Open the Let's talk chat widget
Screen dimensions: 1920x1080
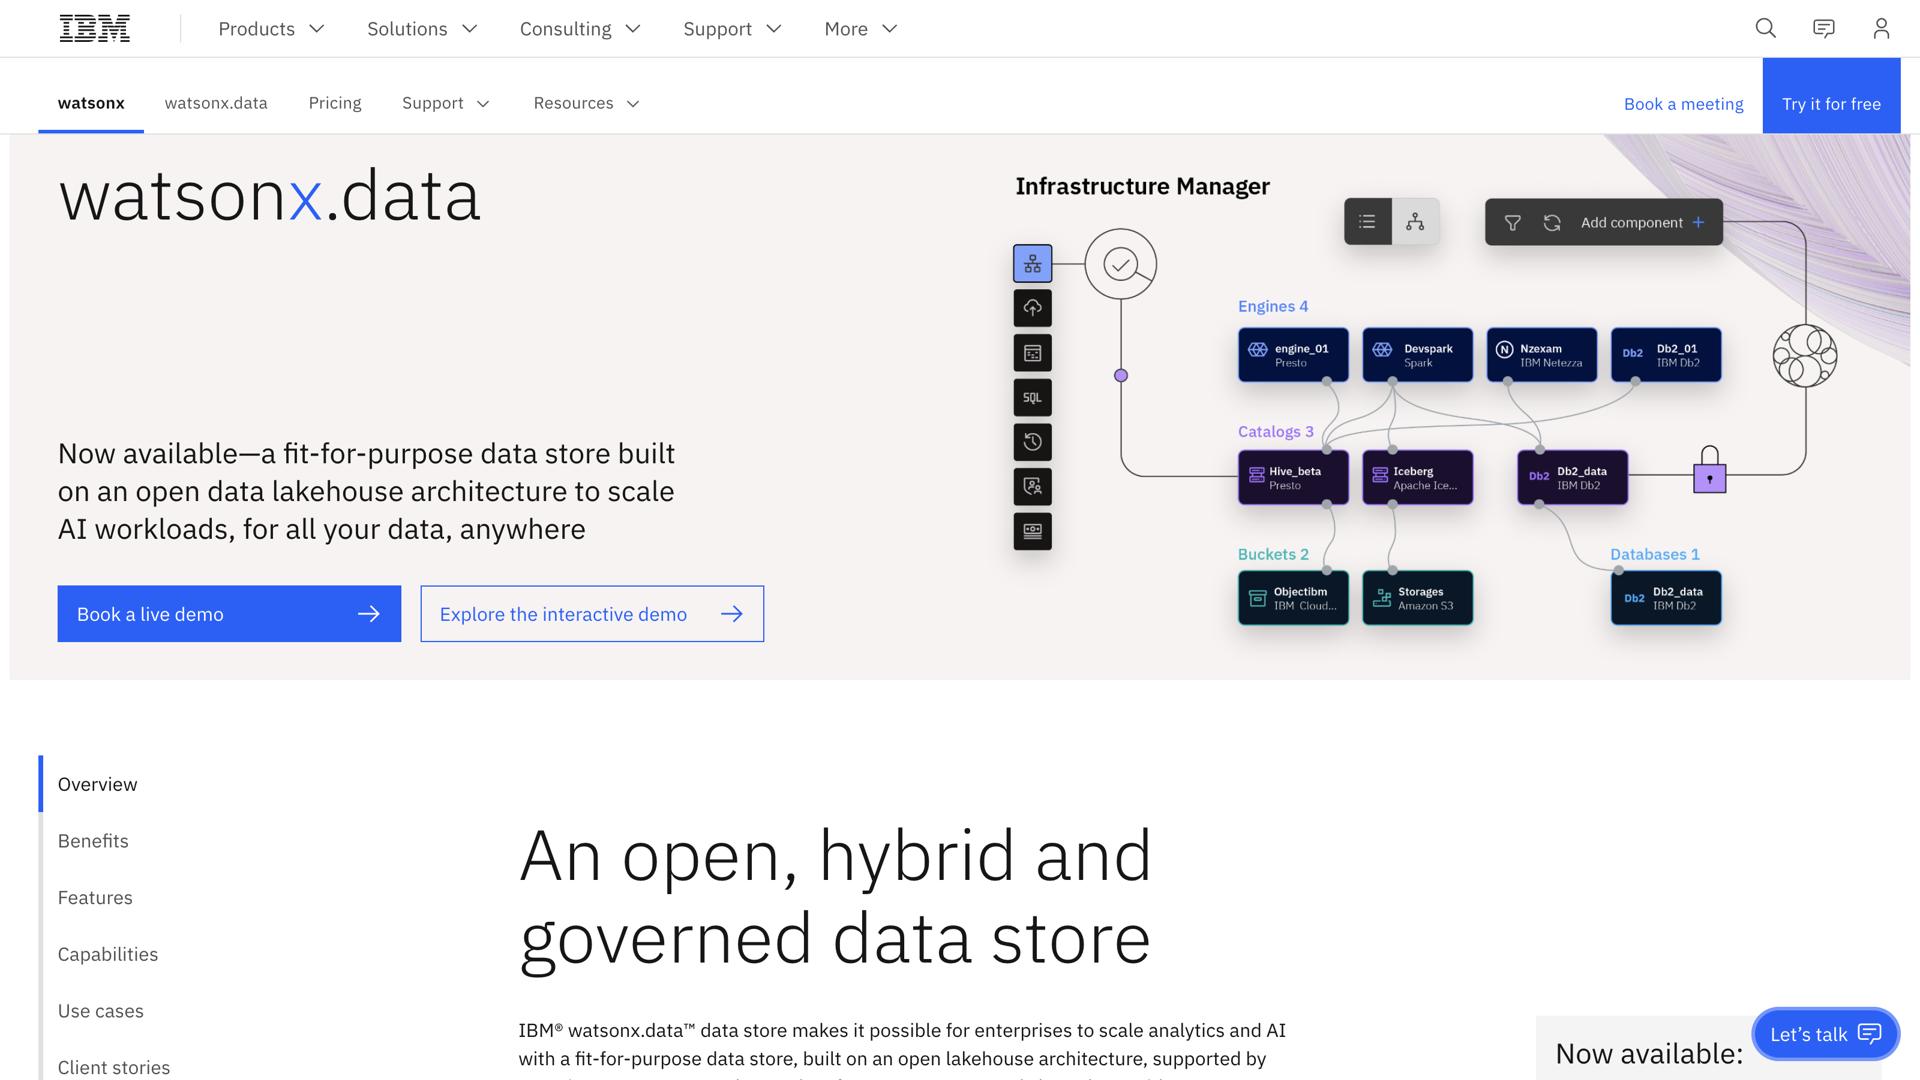coord(1825,1034)
